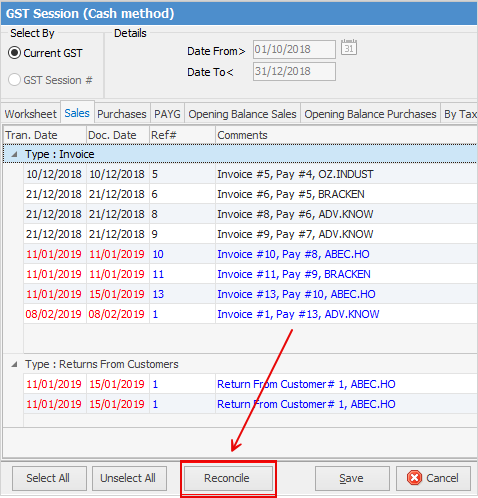The width and height of the screenshot is (478, 498).
Task: Click Ref# 13 cell in invoice list
Action: (x=182, y=294)
